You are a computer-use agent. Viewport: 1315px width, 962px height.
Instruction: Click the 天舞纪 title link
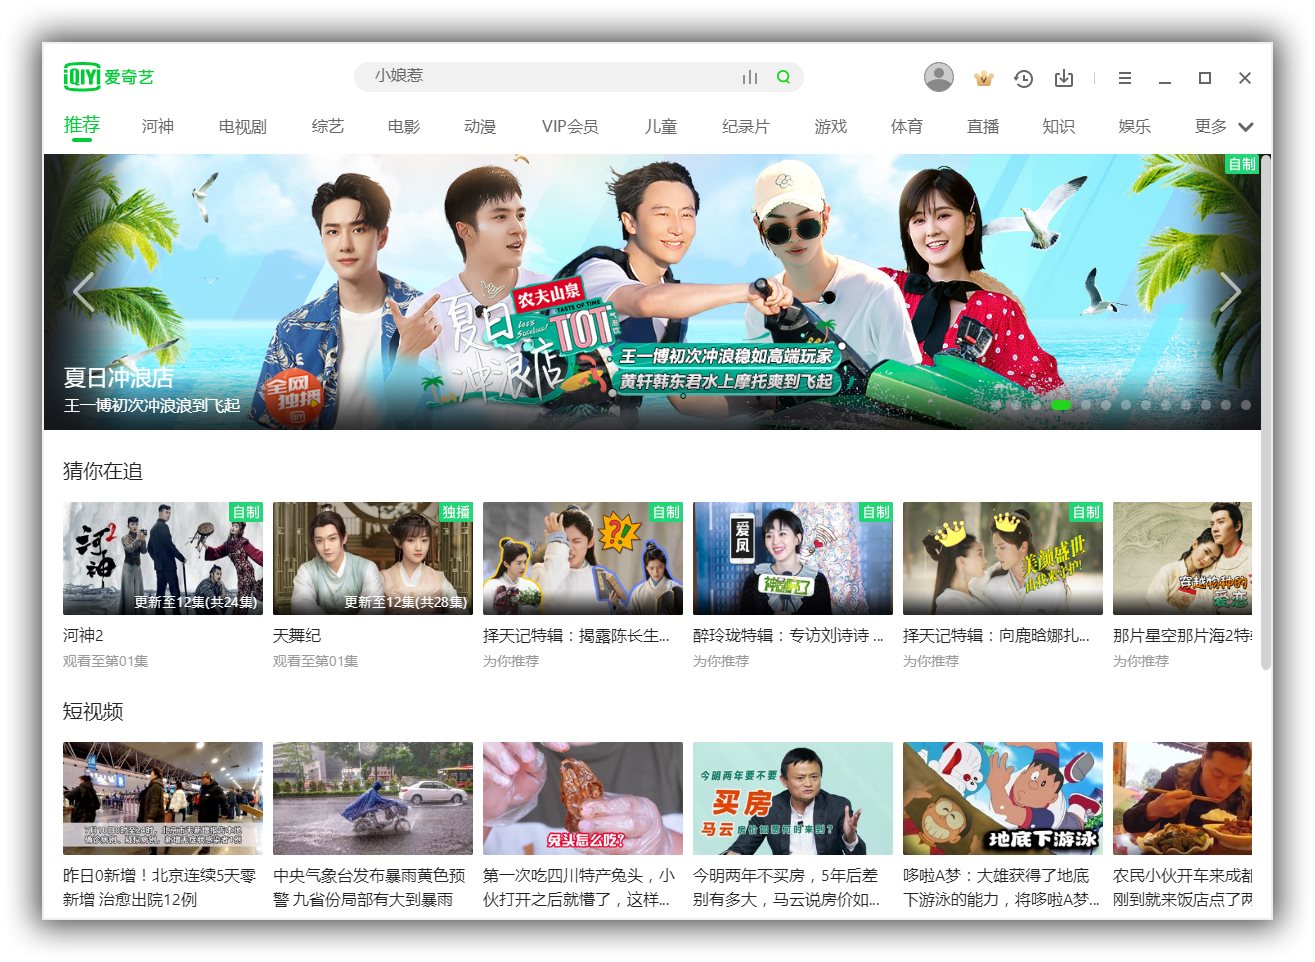(297, 635)
